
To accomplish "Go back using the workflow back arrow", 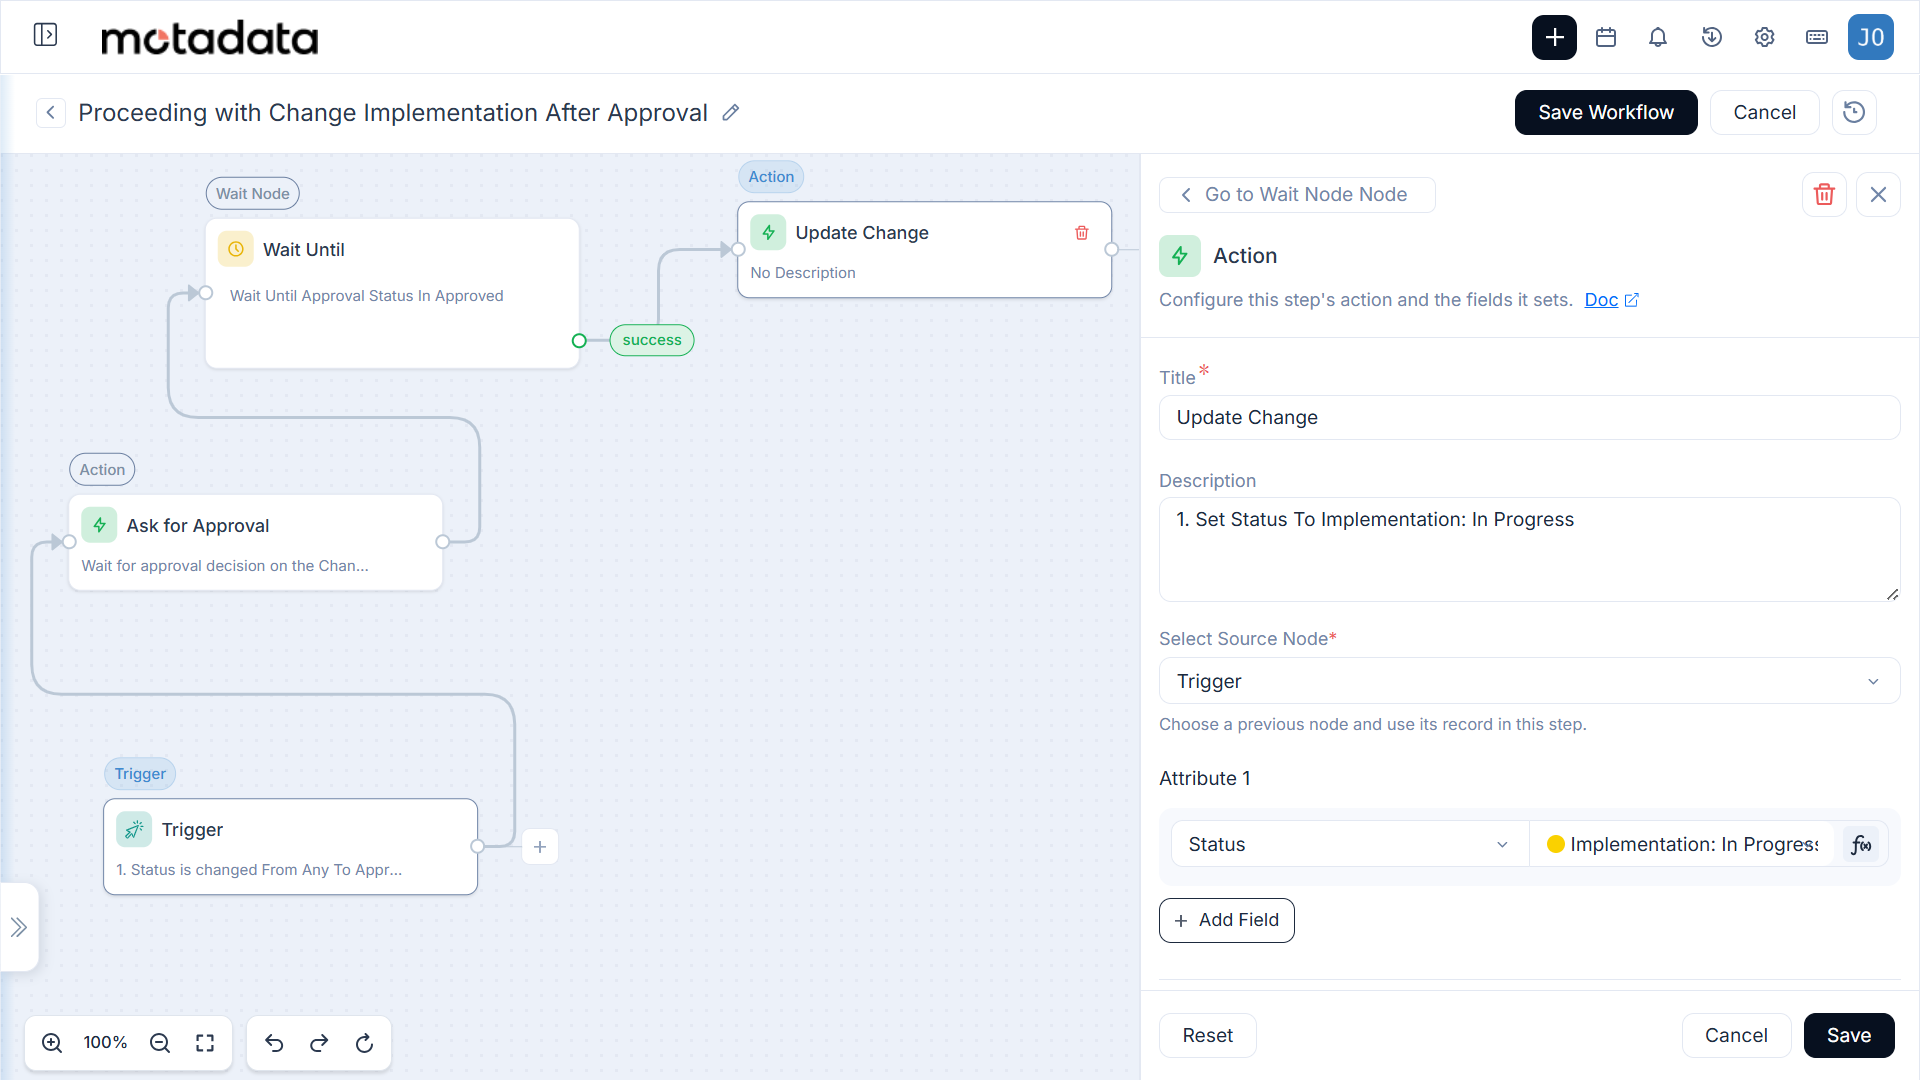I will (x=51, y=112).
